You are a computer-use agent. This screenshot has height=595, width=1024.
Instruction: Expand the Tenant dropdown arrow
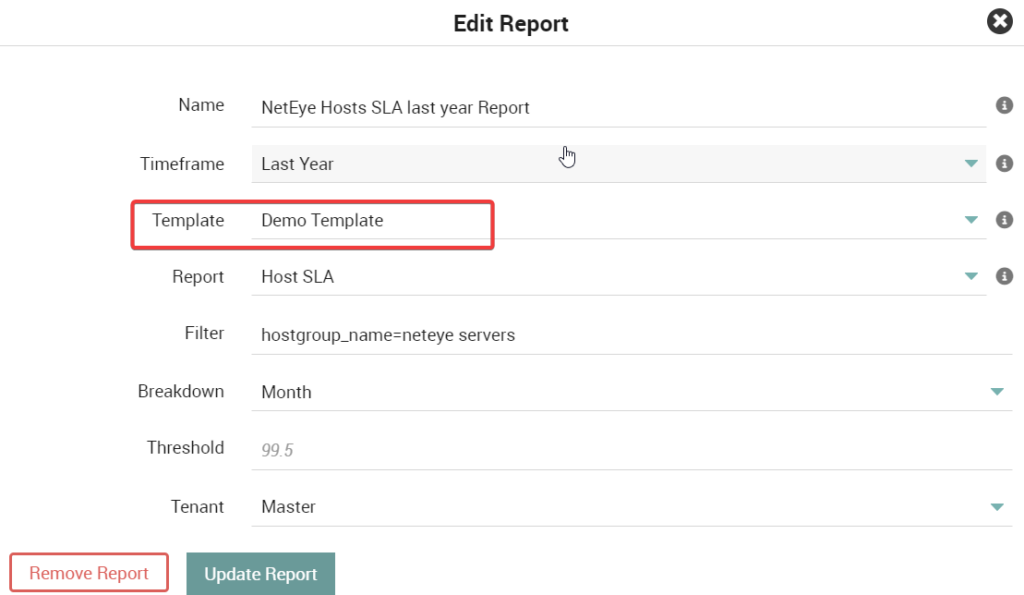pyautogui.click(x=997, y=507)
